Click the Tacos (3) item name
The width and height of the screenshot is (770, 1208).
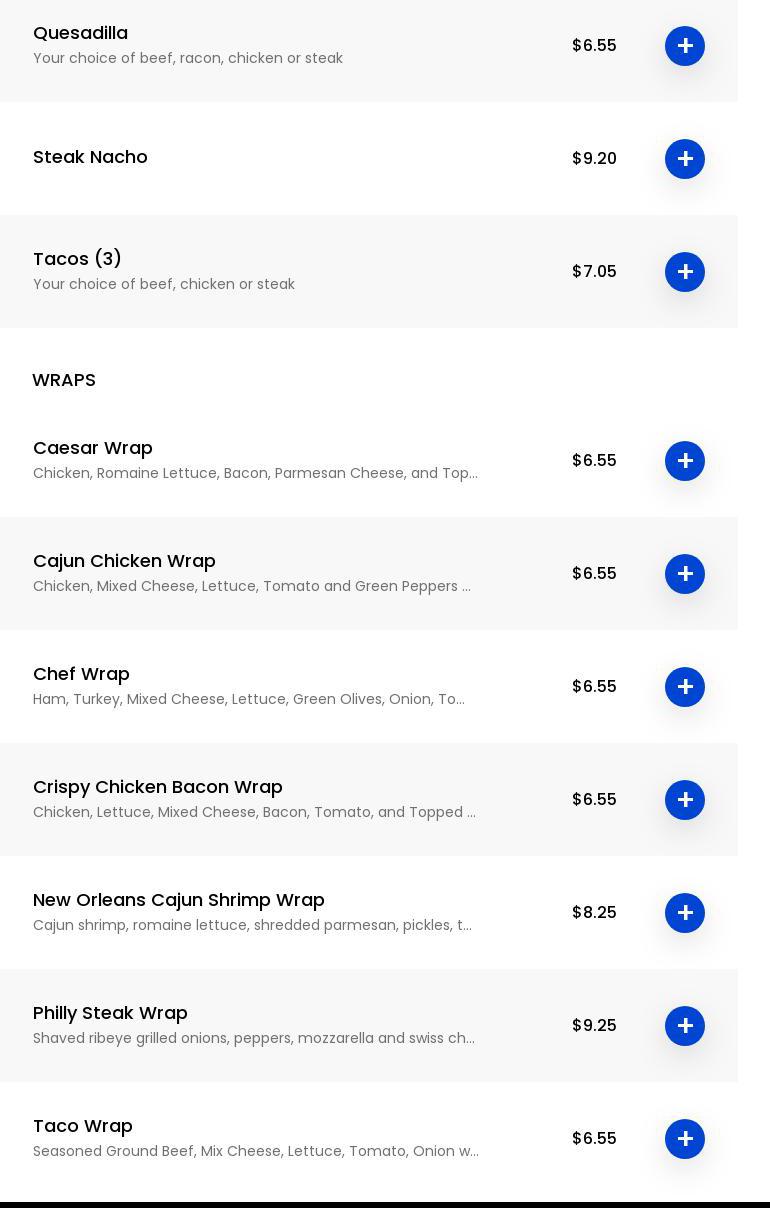(x=77, y=259)
